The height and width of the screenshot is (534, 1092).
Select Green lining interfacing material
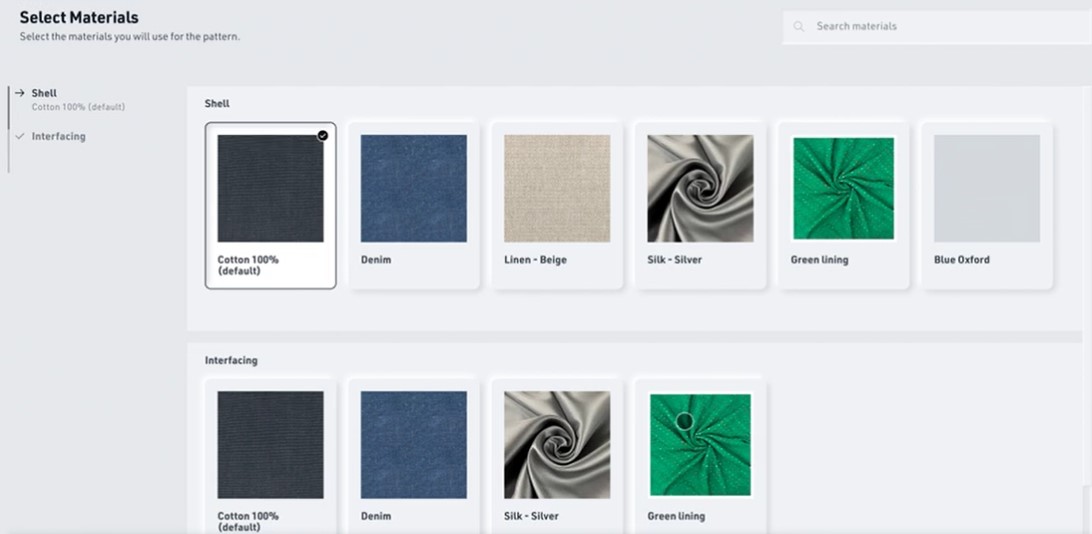point(700,445)
